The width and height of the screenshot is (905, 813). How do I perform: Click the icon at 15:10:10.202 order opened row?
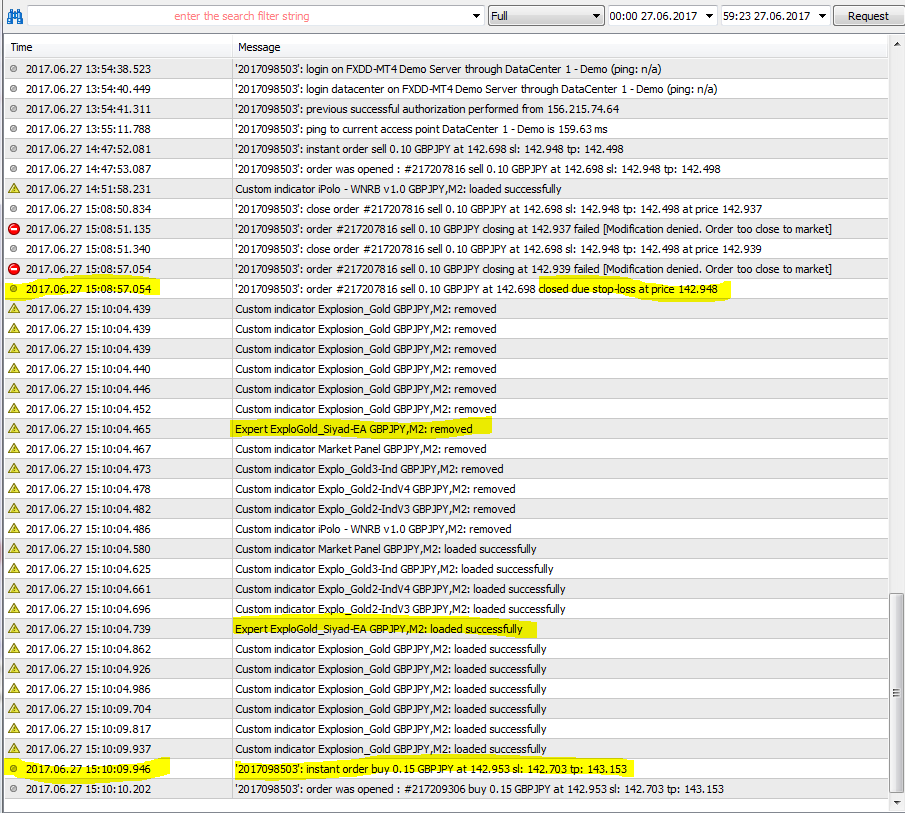tap(14, 789)
